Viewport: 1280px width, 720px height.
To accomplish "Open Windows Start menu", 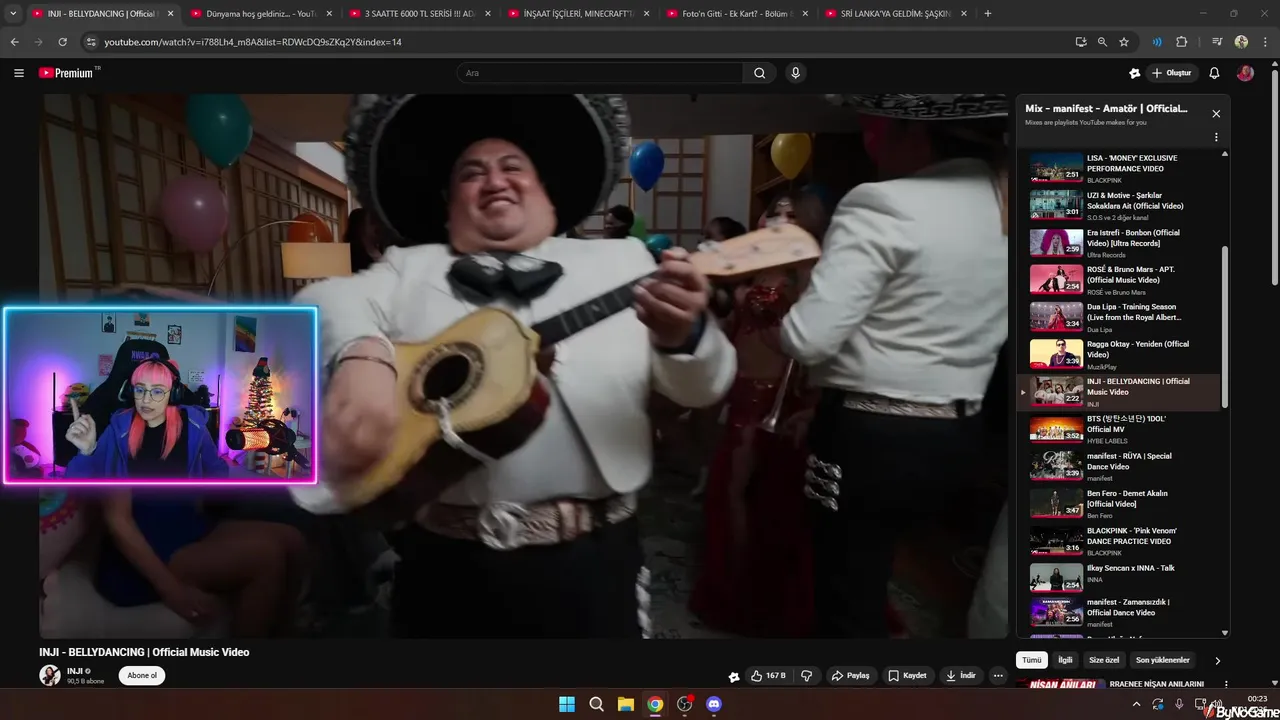I will pyautogui.click(x=567, y=704).
